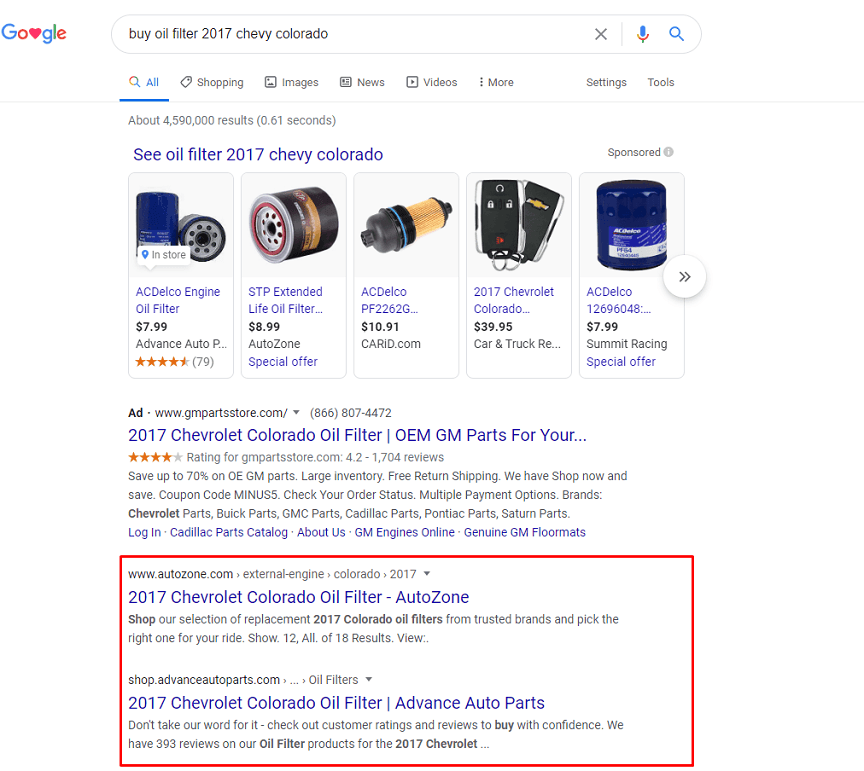Click the ad phone number (866) 807-4472
Screen dimensions: 864x771
click(x=350, y=413)
